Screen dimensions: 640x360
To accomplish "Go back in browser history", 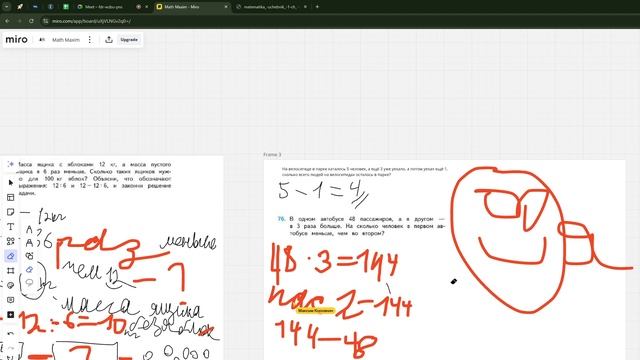I will (x=7, y=21).
